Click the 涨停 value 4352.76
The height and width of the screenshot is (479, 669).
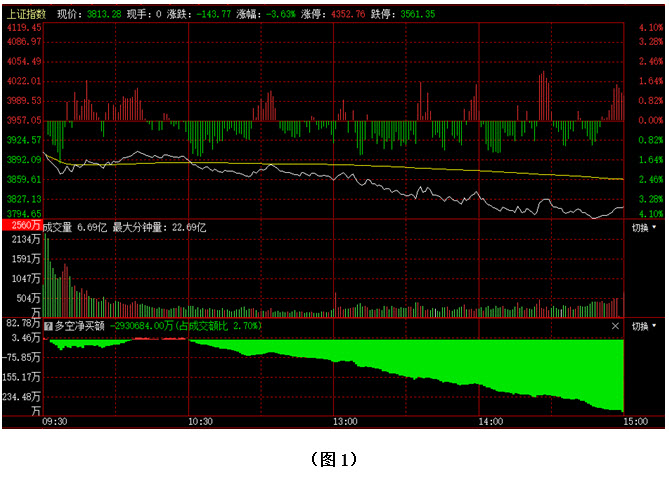point(346,15)
